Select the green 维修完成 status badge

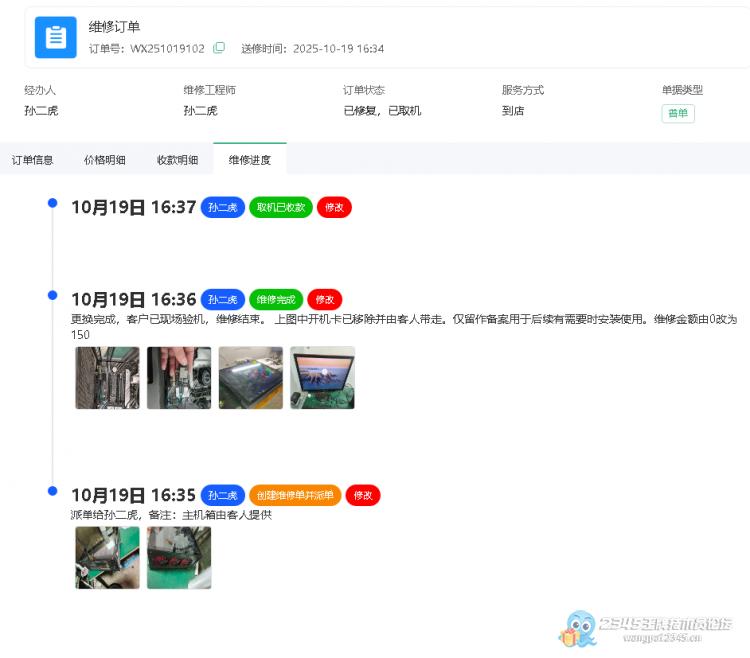click(x=276, y=299)
